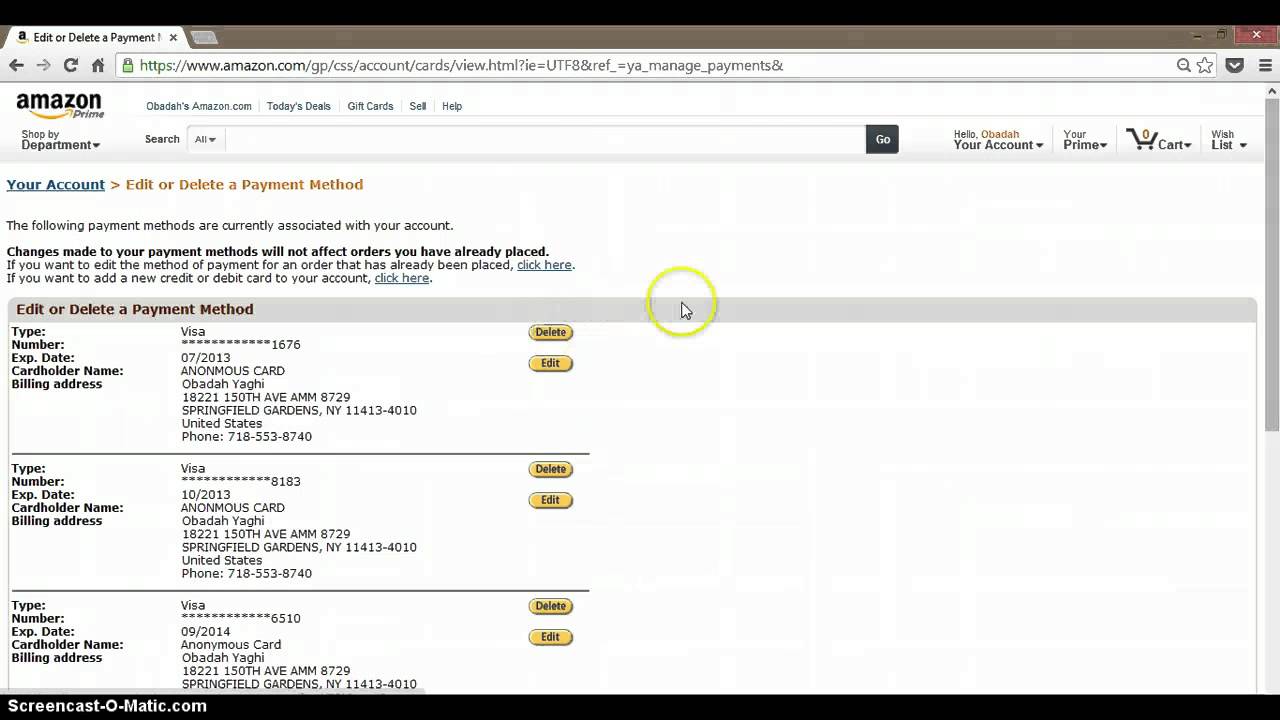Viewport: 1280px width, 720px height.
Task: Click the scrollbar up arrow
Action: click(1272, 91)
